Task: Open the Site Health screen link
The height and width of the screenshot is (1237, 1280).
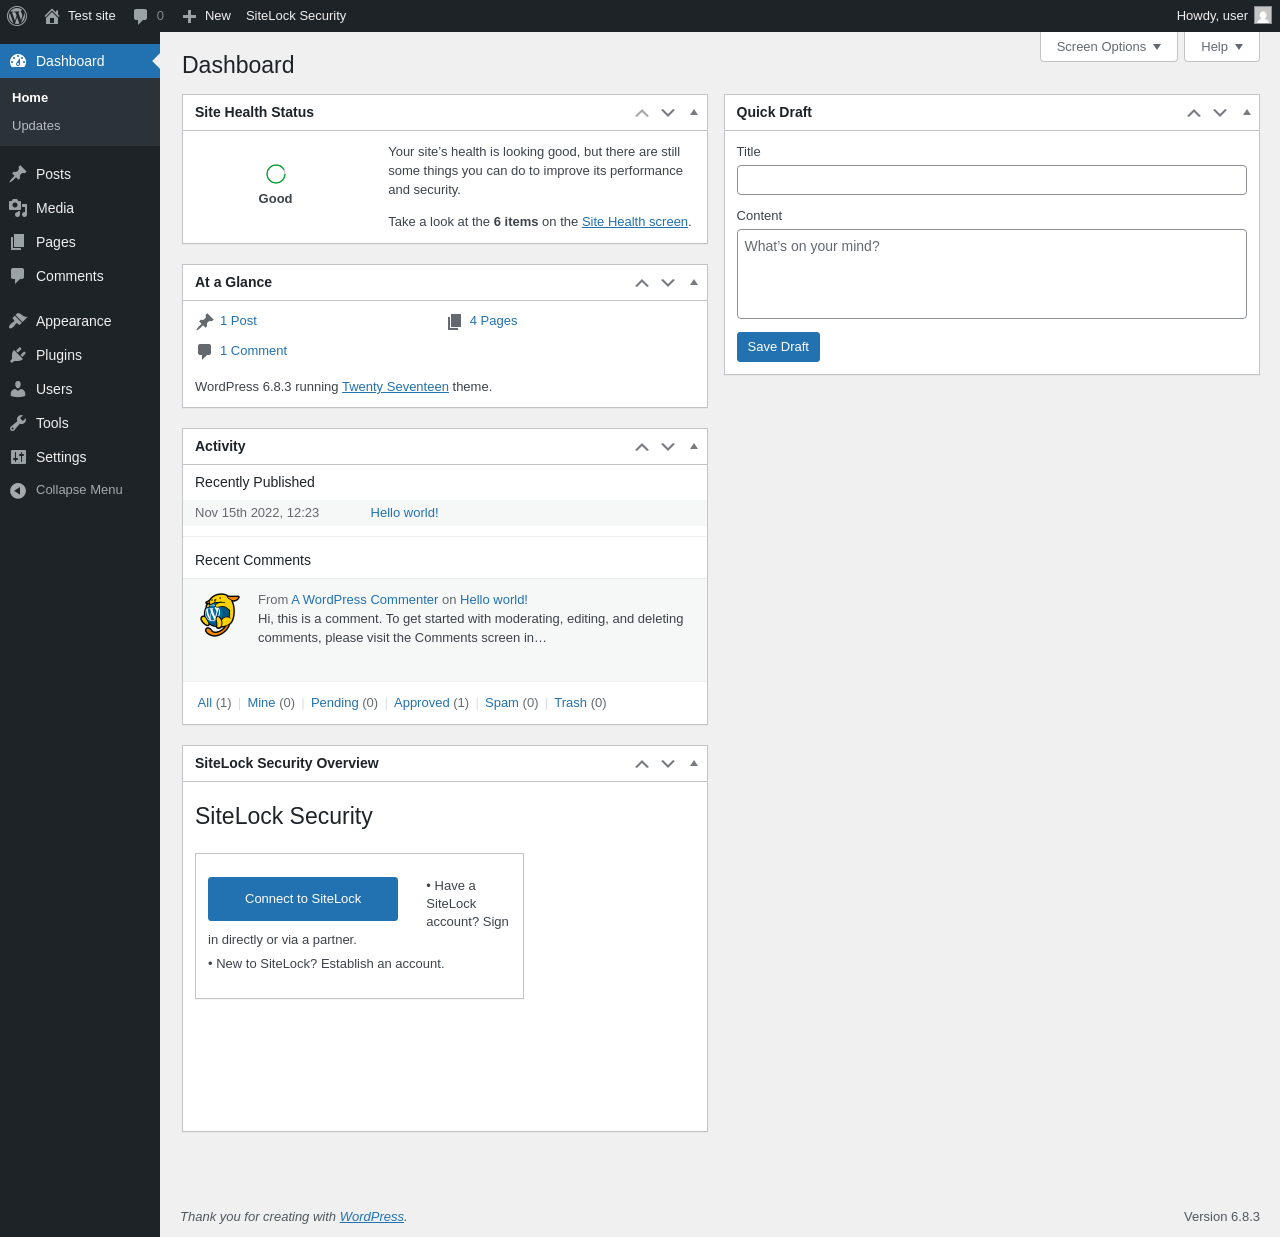Action: pyautogui.click(x=635, y=222)
